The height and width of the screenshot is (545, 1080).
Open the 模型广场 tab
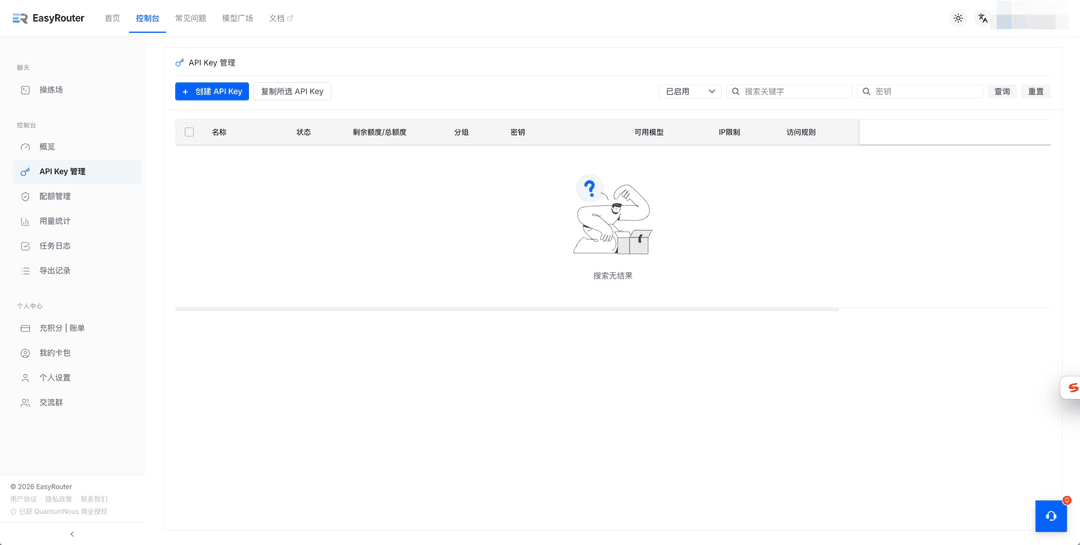[238, 19]
